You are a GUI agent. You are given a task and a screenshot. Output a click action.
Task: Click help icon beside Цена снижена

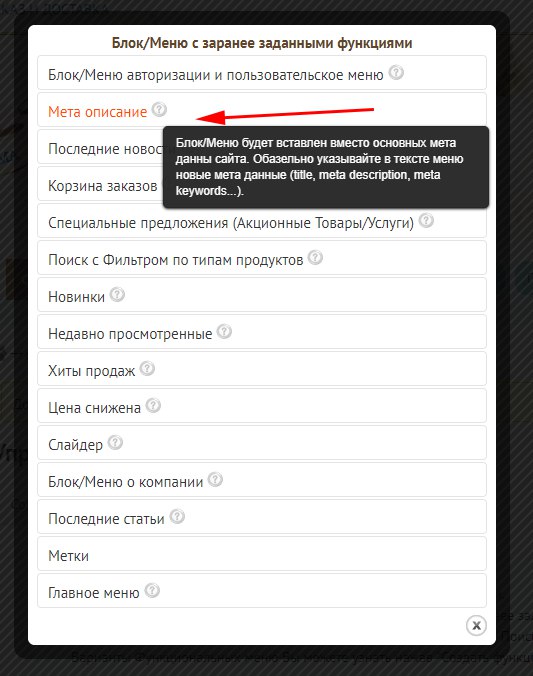pos(153,405)
